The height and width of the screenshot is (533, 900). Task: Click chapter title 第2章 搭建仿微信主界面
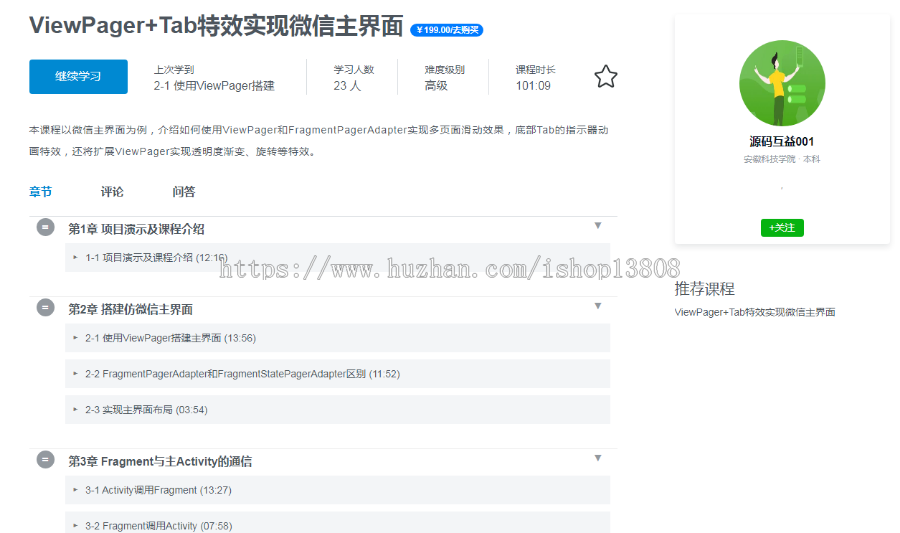130,309
